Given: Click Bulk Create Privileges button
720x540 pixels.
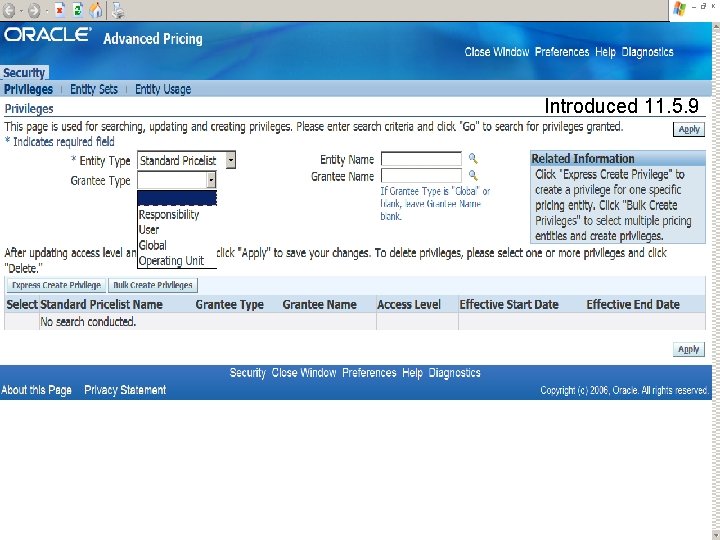Looking at the screenshot, I should [153, 285].
